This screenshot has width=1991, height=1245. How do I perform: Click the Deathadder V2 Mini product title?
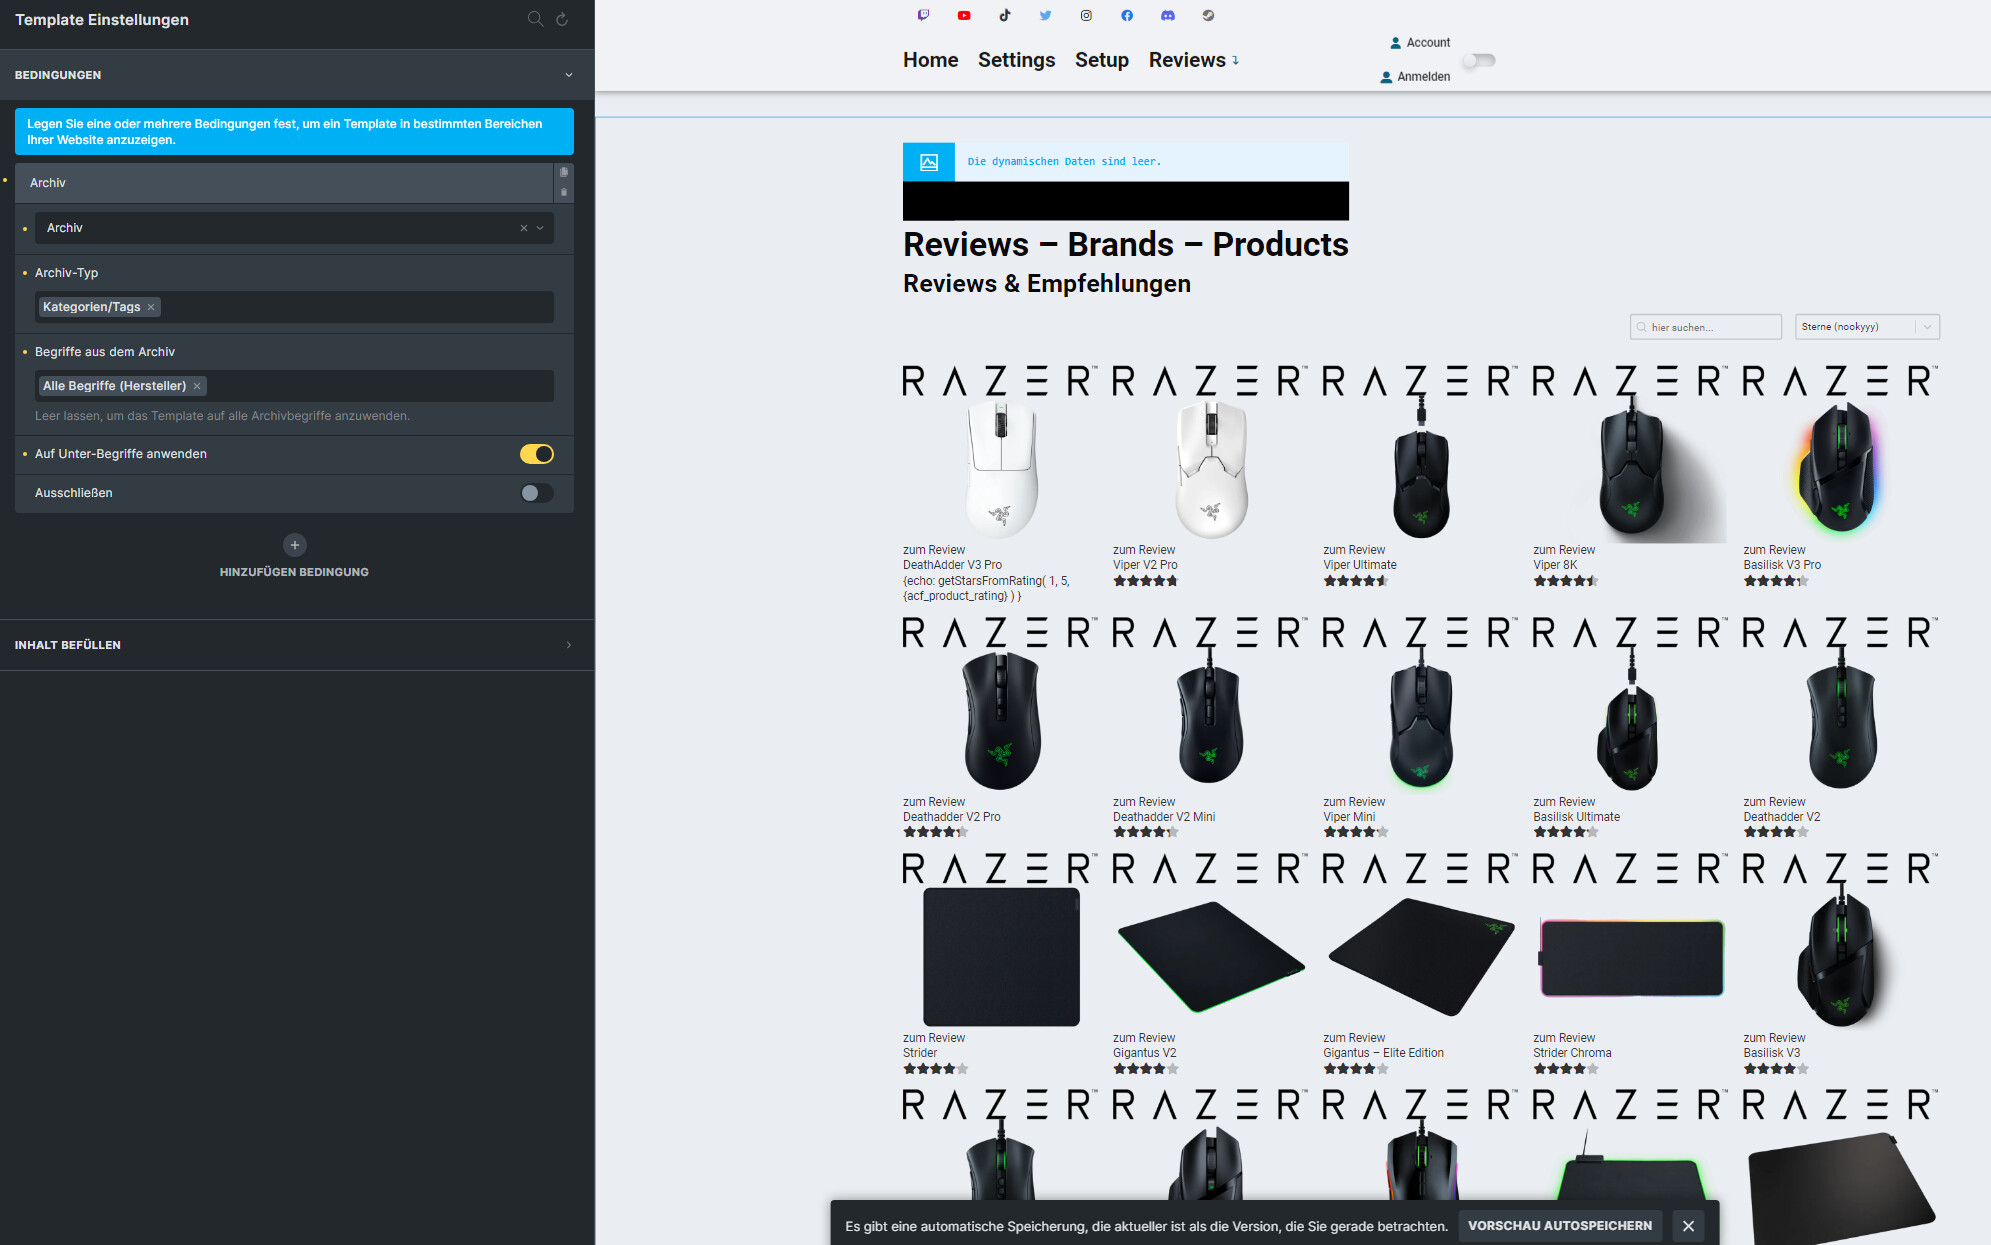pyautogui.click(x=1164, y=817)
